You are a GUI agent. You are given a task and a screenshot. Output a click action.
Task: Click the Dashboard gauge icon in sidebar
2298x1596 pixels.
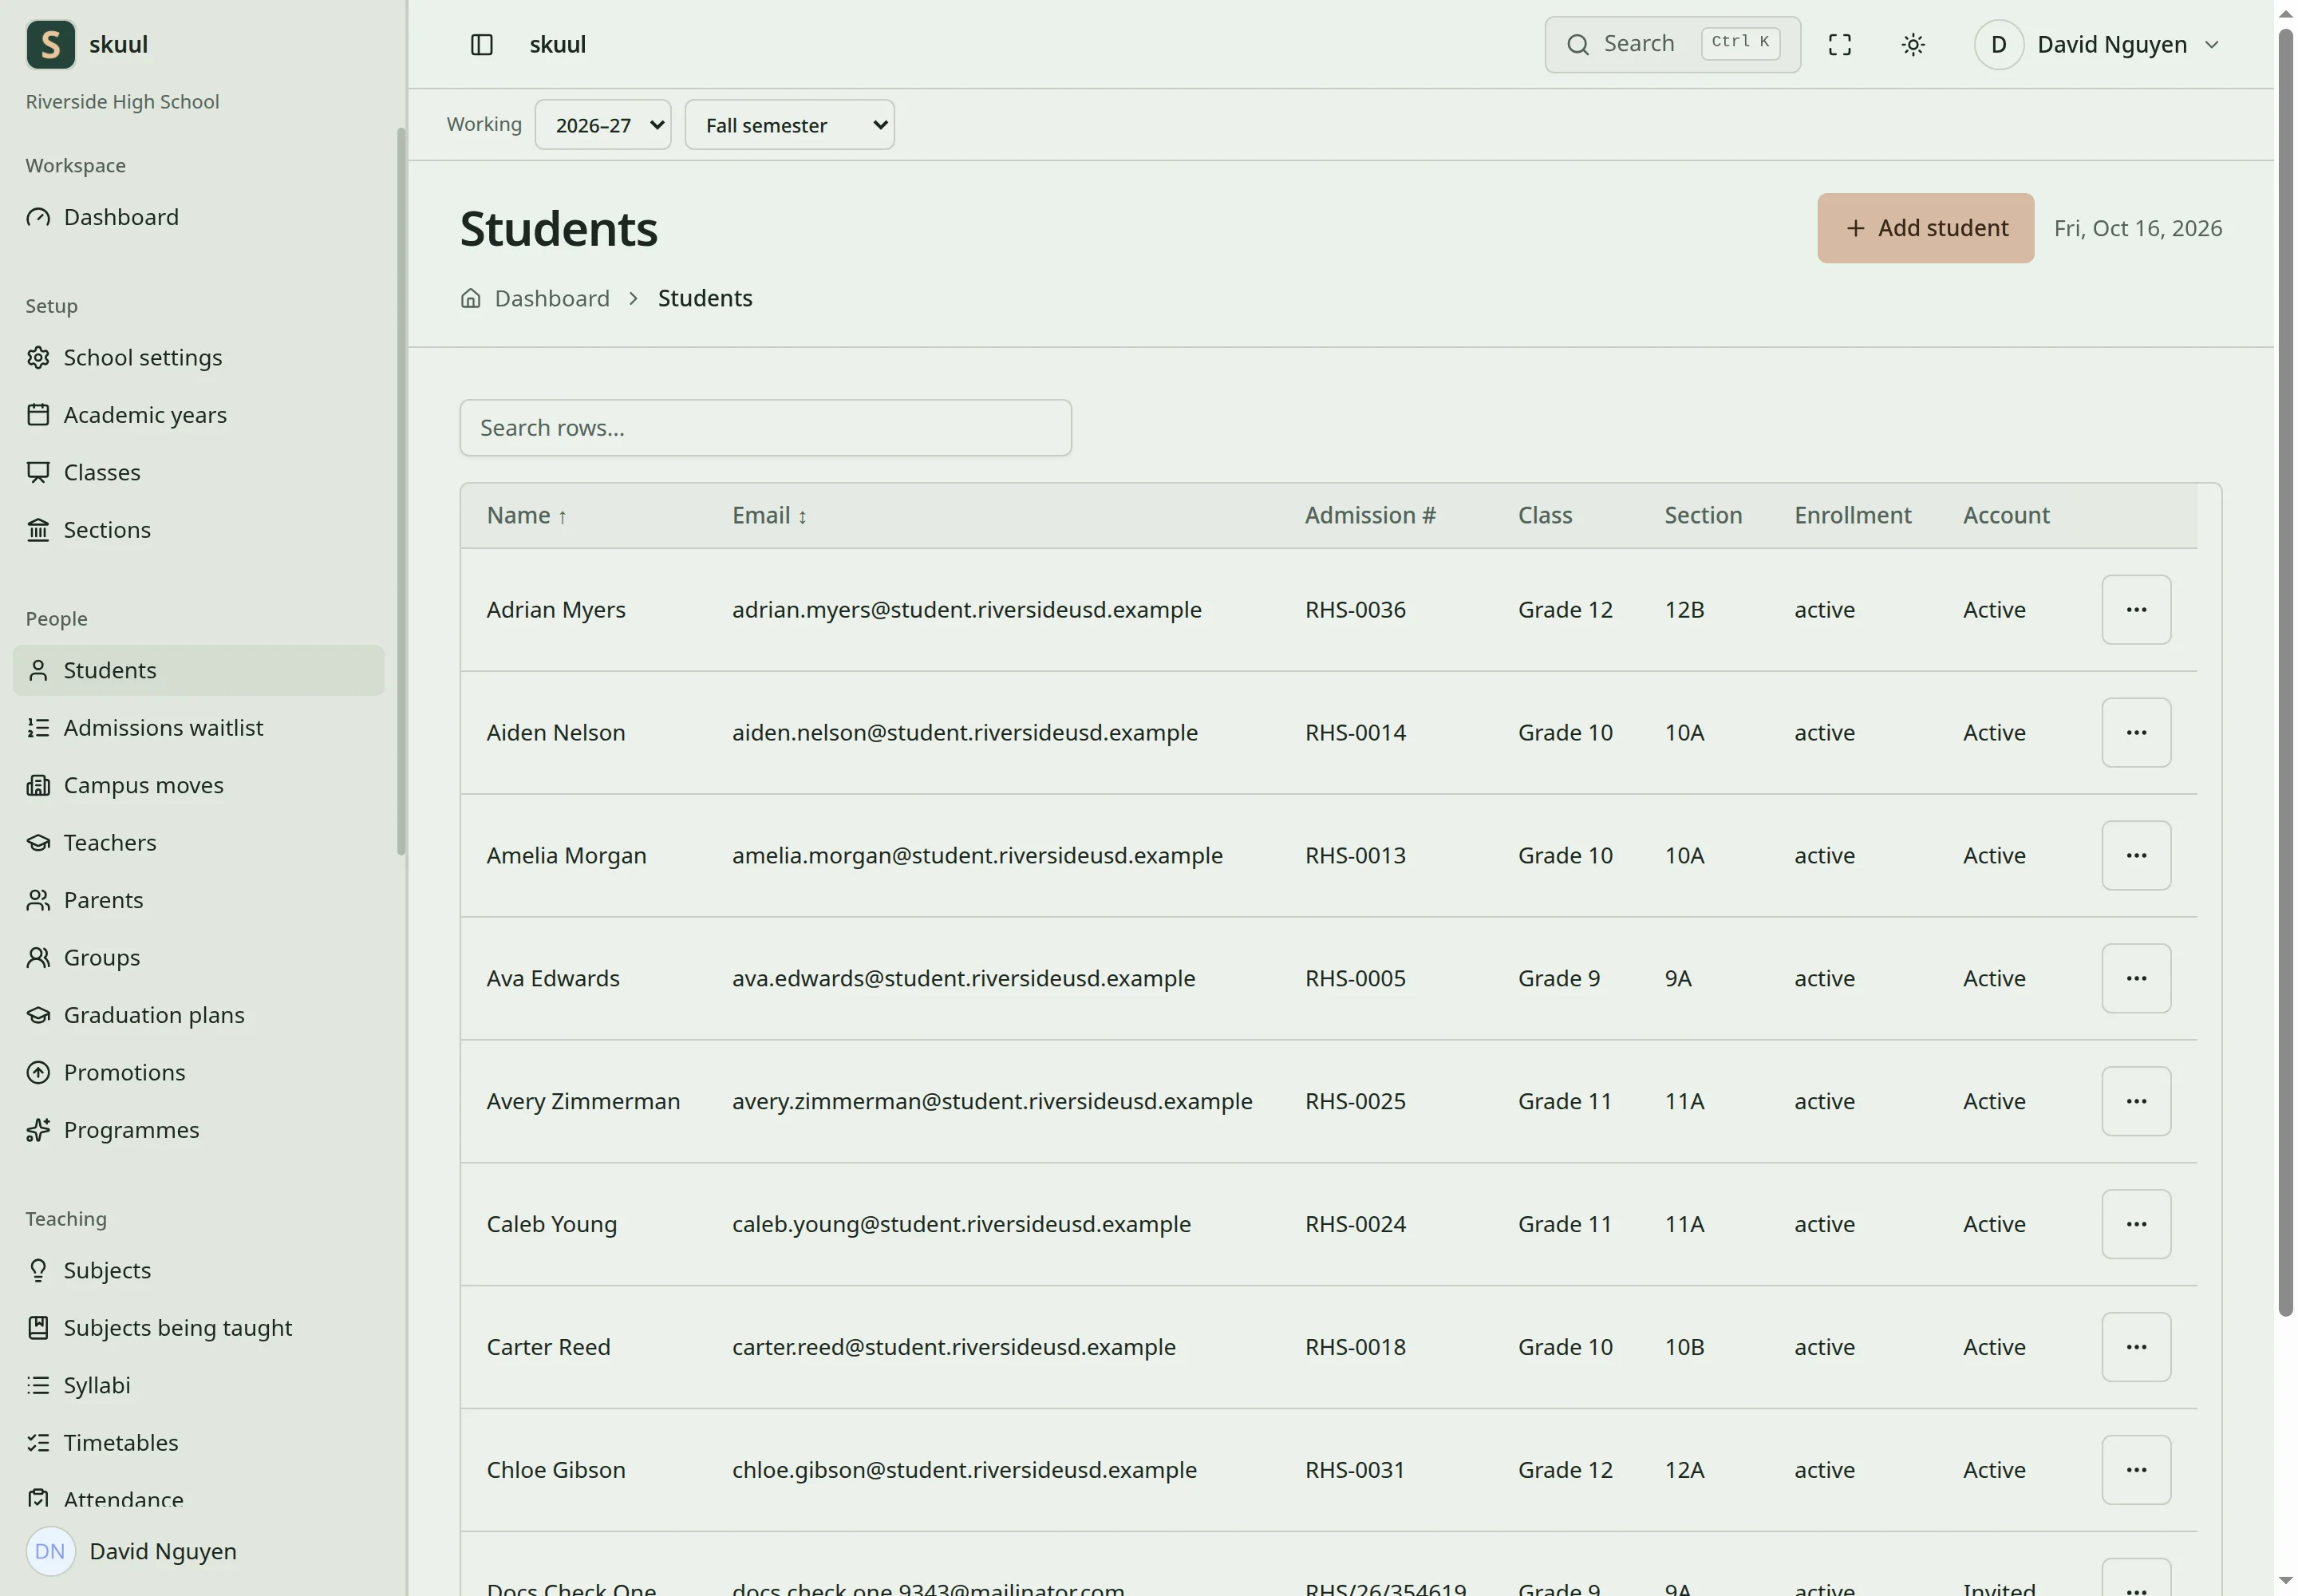pyautogui.click(x=38, y=217)
